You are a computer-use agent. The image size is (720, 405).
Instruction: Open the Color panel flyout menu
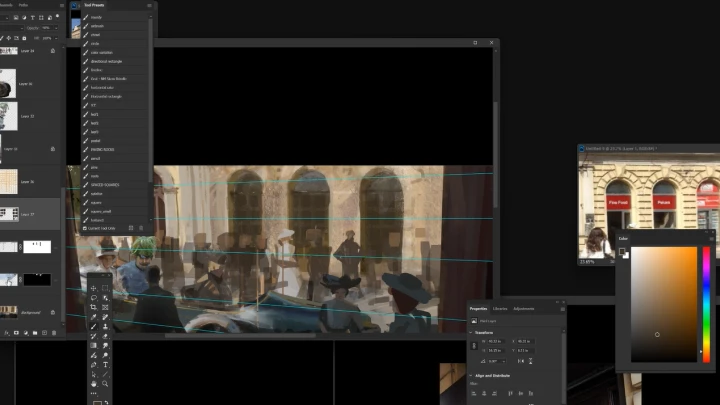pos(711,239)
